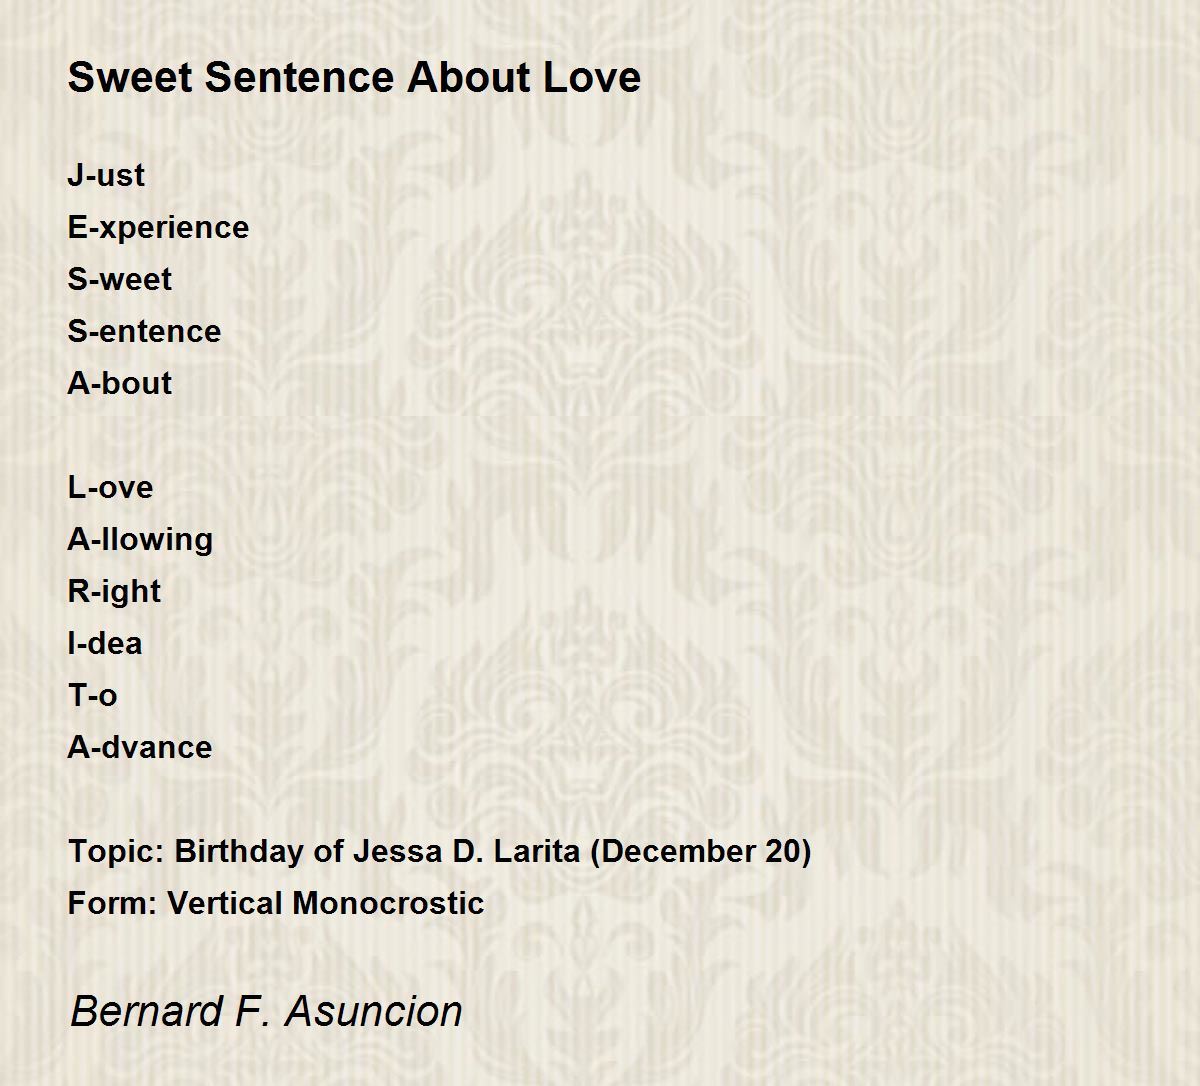Image resolution: width=1200 pixels, height=1086 pixels.
Task: Click the word Monocrostic
Action: (x=388, y=903)
